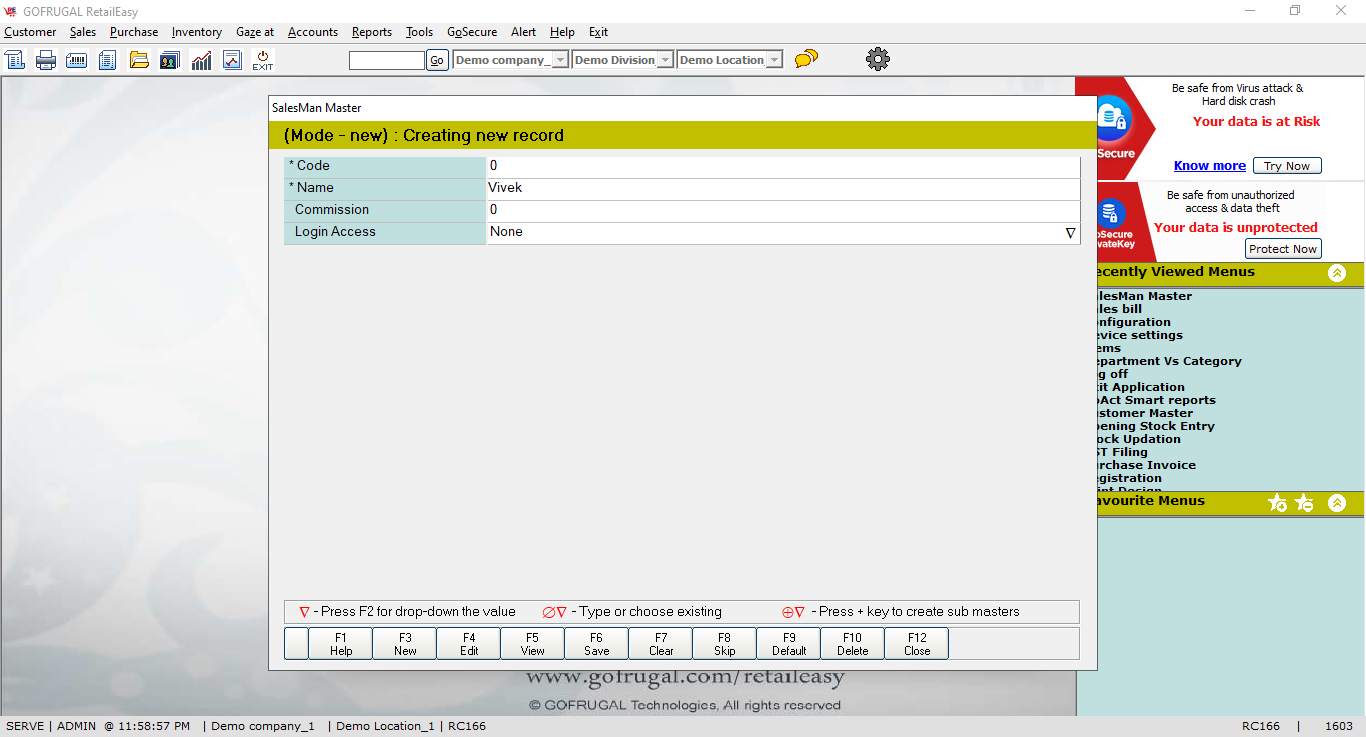The width and height of the screenshot is (1366, 737).
Task: Open the Demo Division dropdown
Action: 664,60
